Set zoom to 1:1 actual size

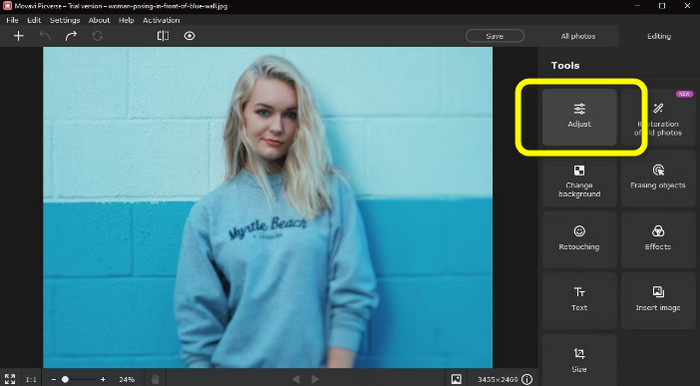point(31,379)
